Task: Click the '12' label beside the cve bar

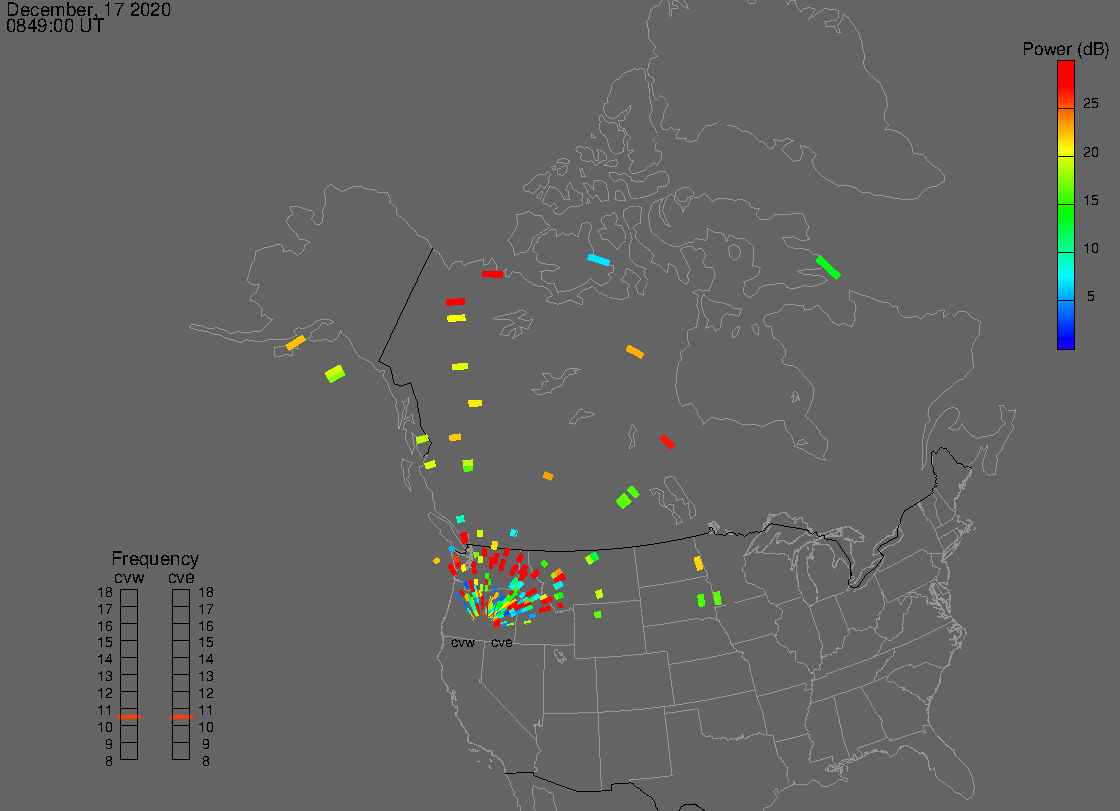Action: tap(206, 693)
